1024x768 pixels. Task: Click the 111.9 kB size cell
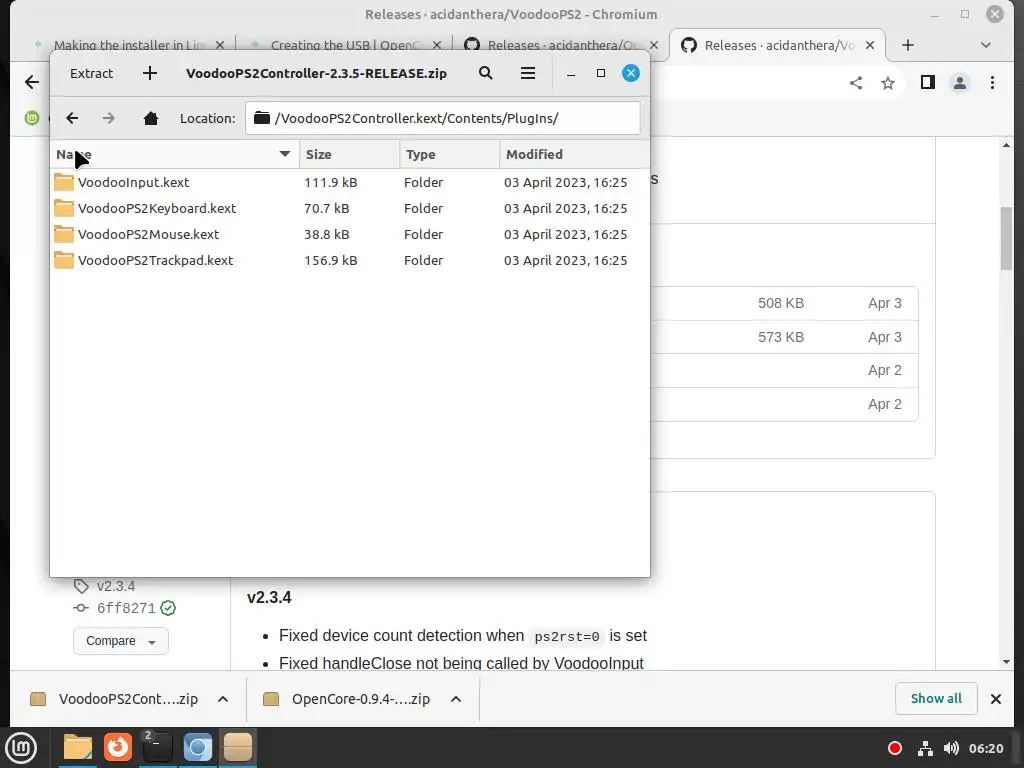click(x=330, y=182)
